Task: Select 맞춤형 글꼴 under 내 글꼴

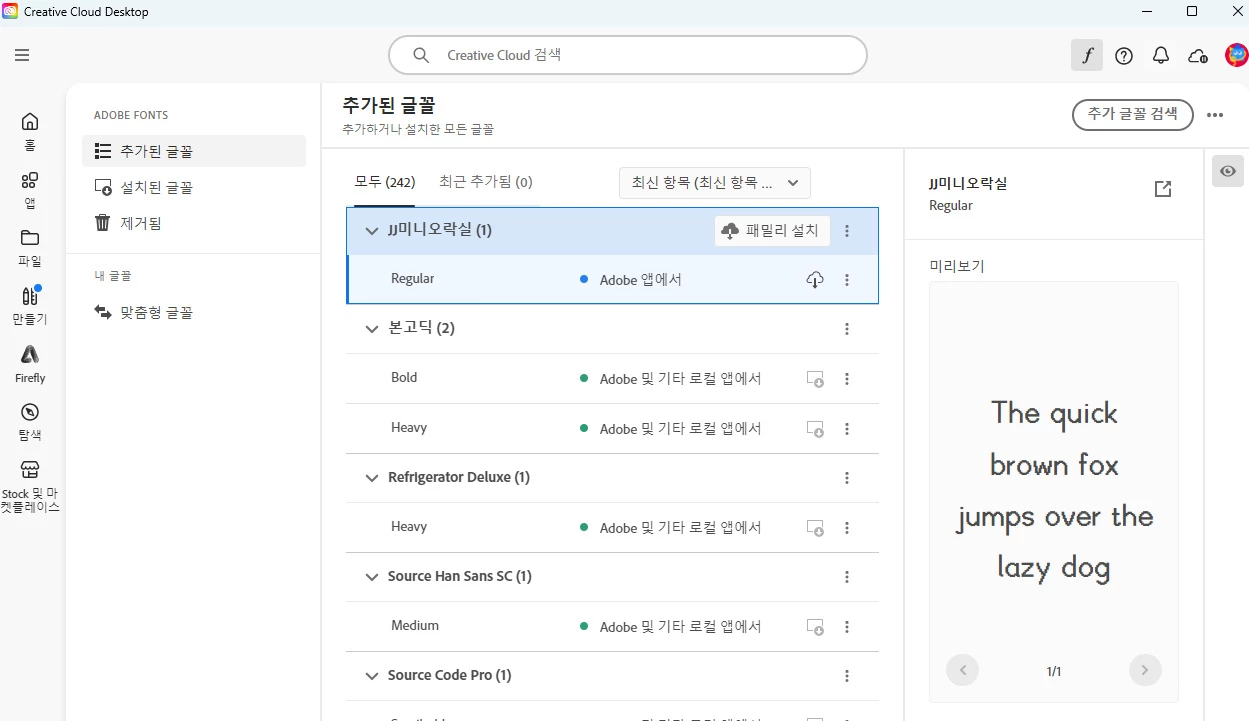Action: tap(194, 312)
